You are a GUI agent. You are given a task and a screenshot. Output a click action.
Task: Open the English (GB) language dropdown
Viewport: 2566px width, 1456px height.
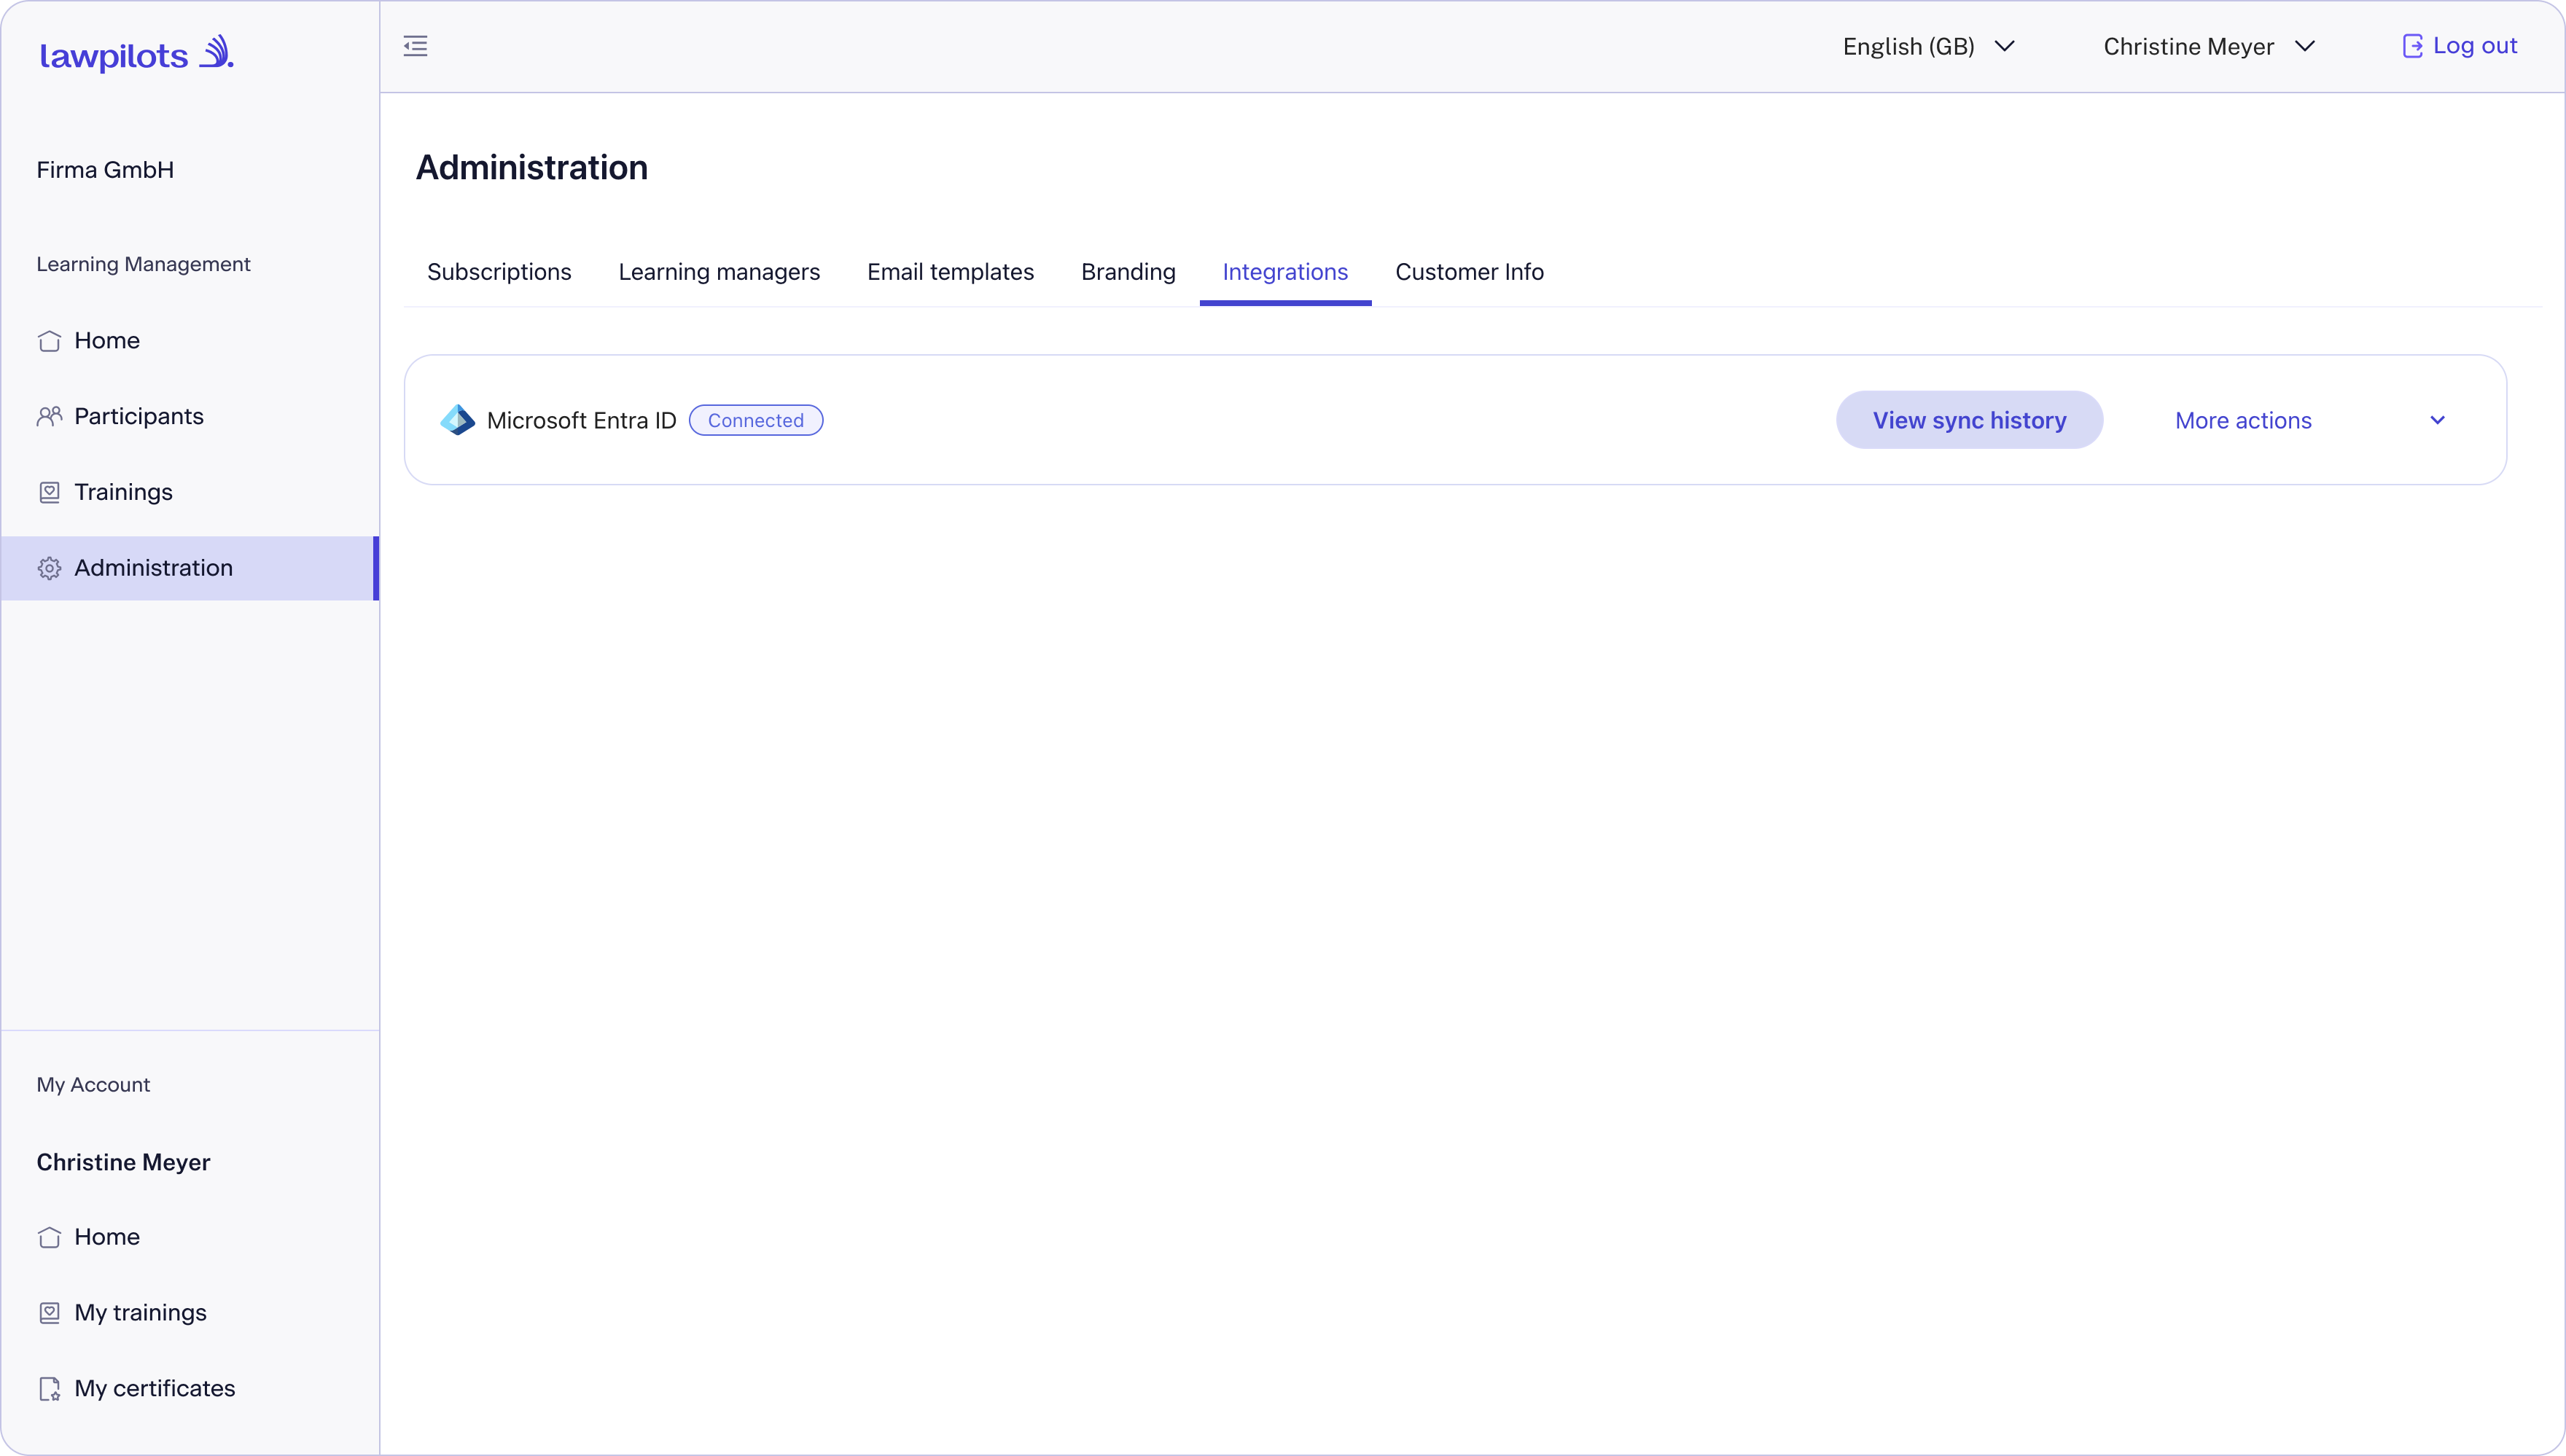[x=1929, y=47]
